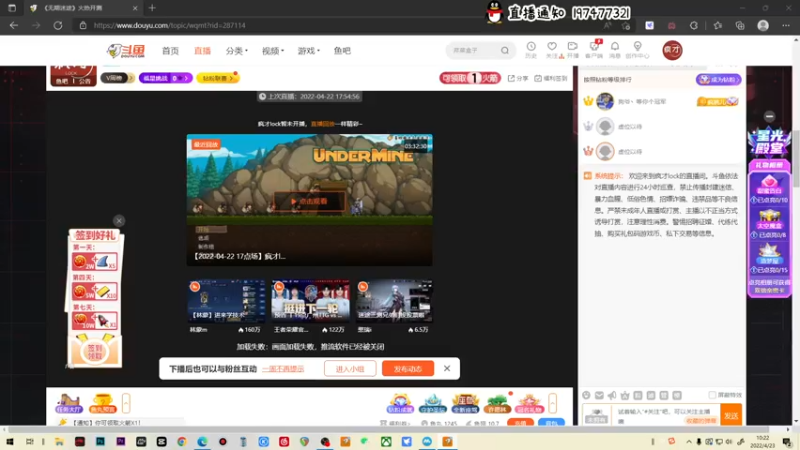Click the crown icon in chat toolbar
800x450 pixels.
pyautogui.click(x=624, y=395)
